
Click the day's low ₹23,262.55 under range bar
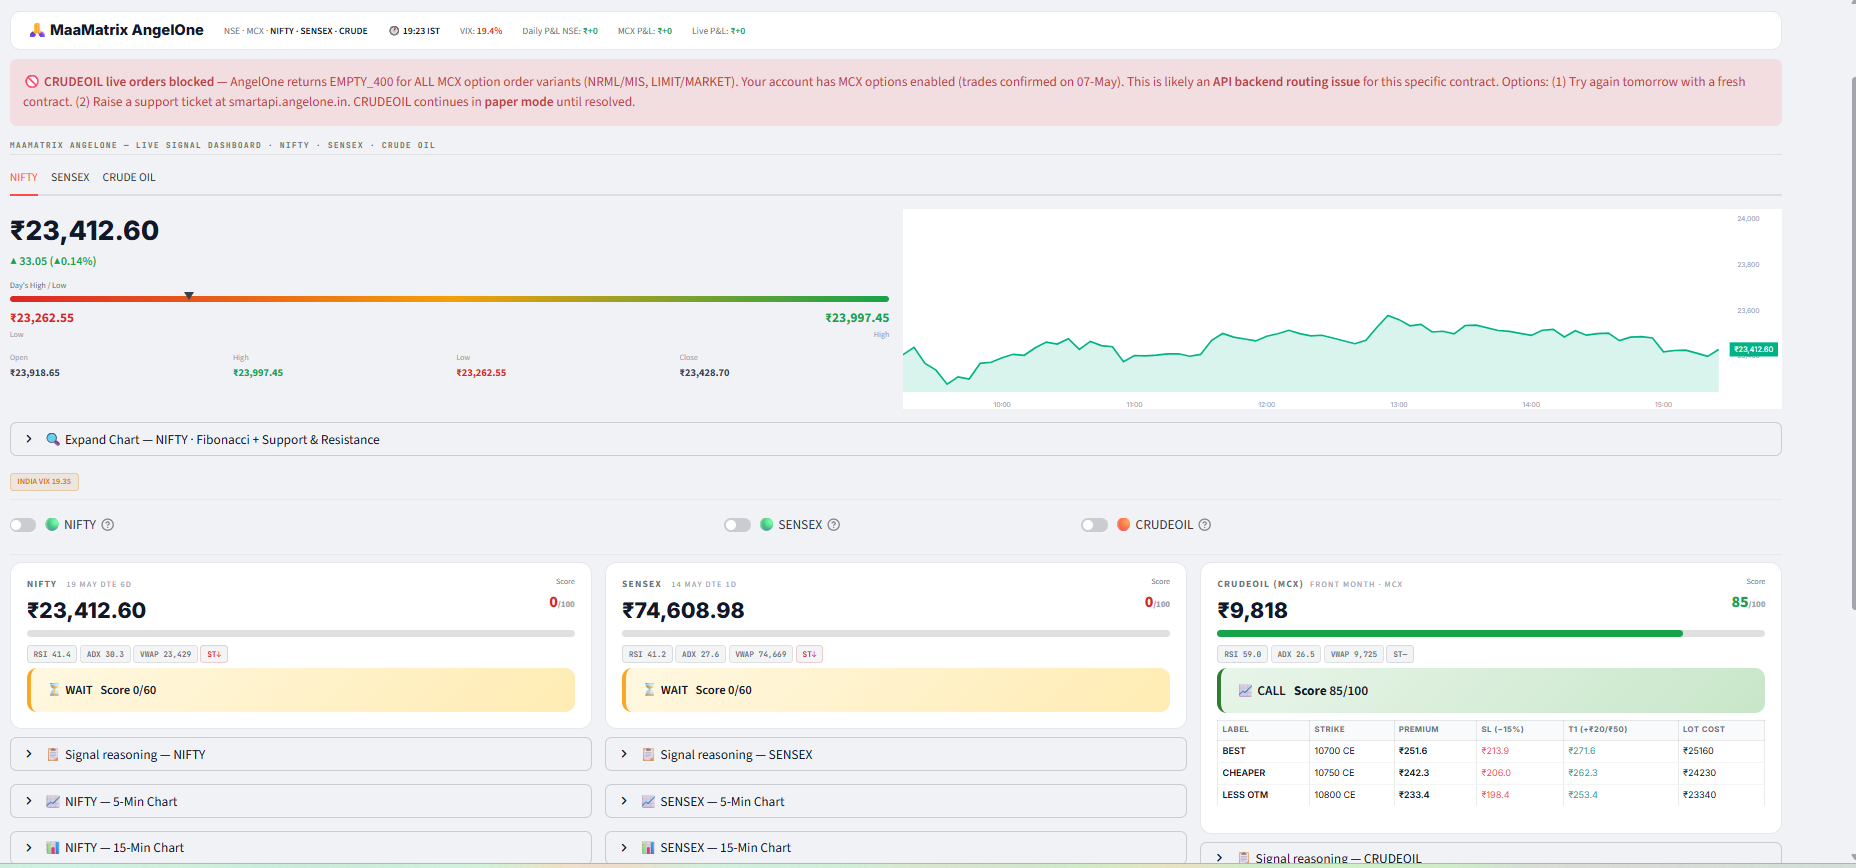pyautogui.click(x=42, y=318)
